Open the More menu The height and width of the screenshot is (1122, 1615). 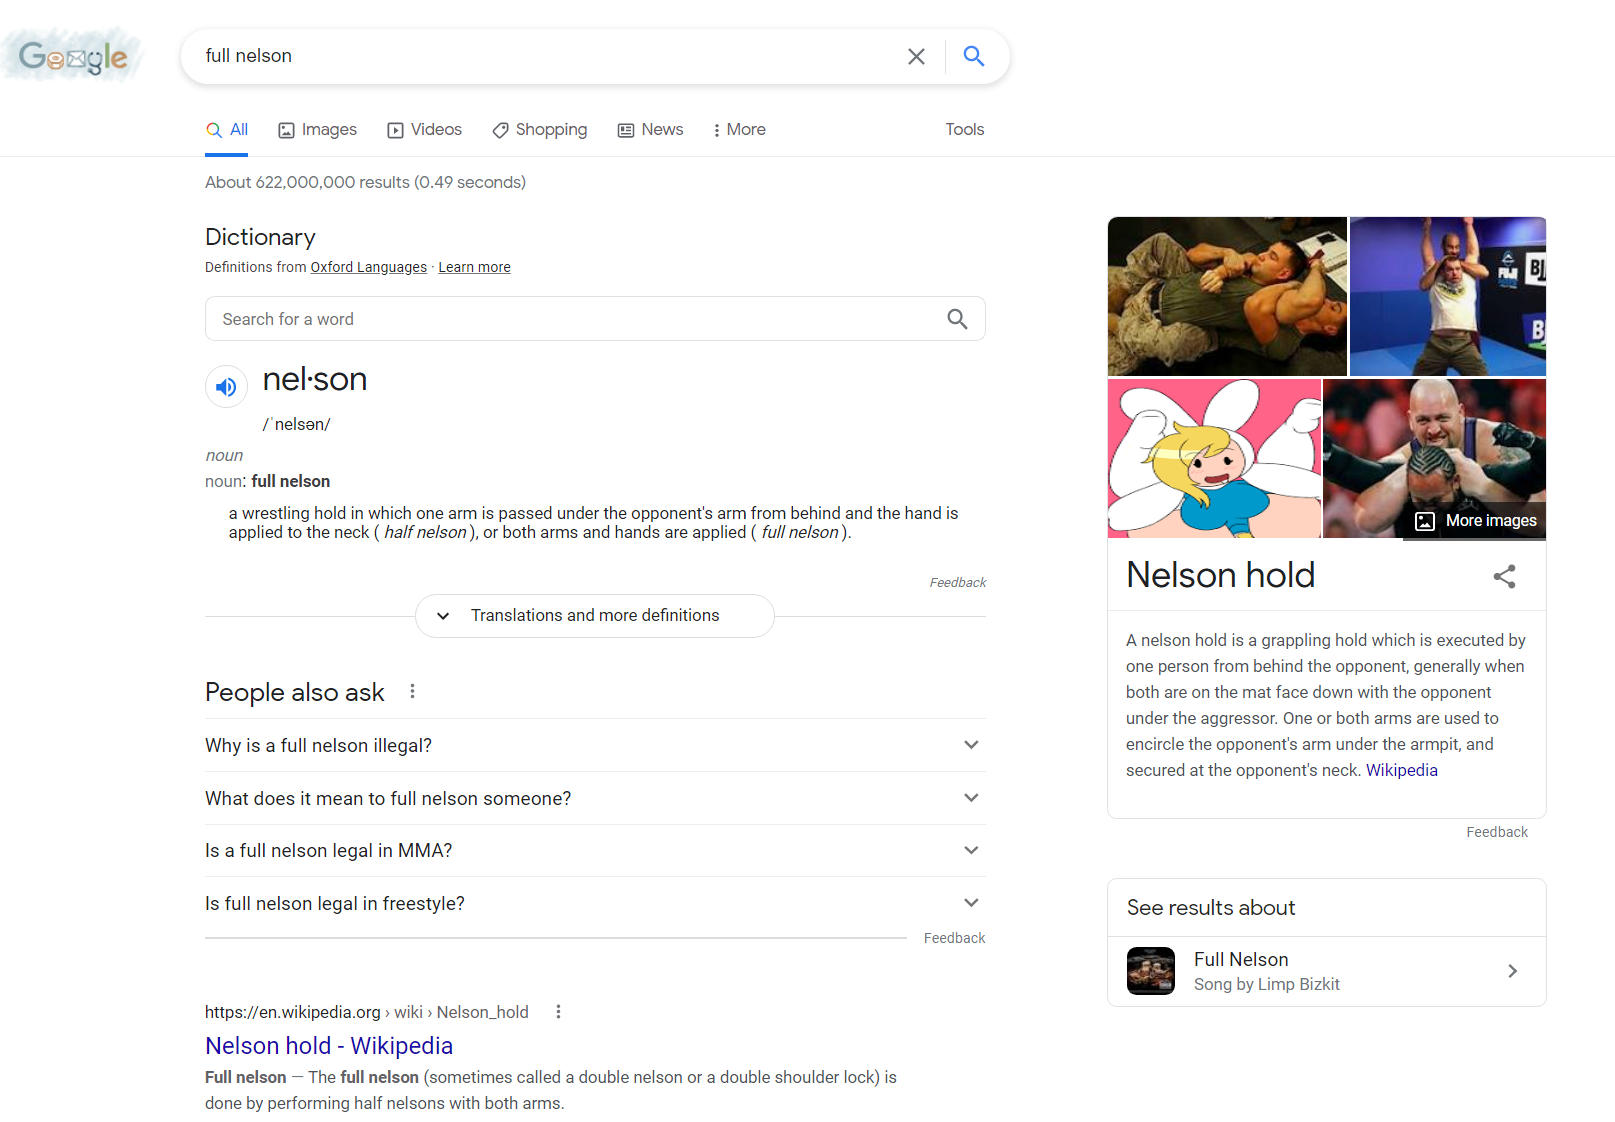coord(739,129)
